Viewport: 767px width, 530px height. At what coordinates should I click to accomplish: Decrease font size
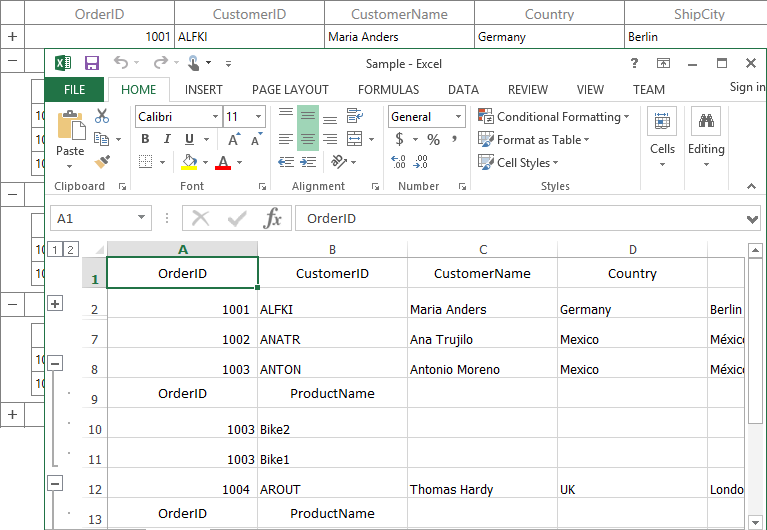pos(257,139)
